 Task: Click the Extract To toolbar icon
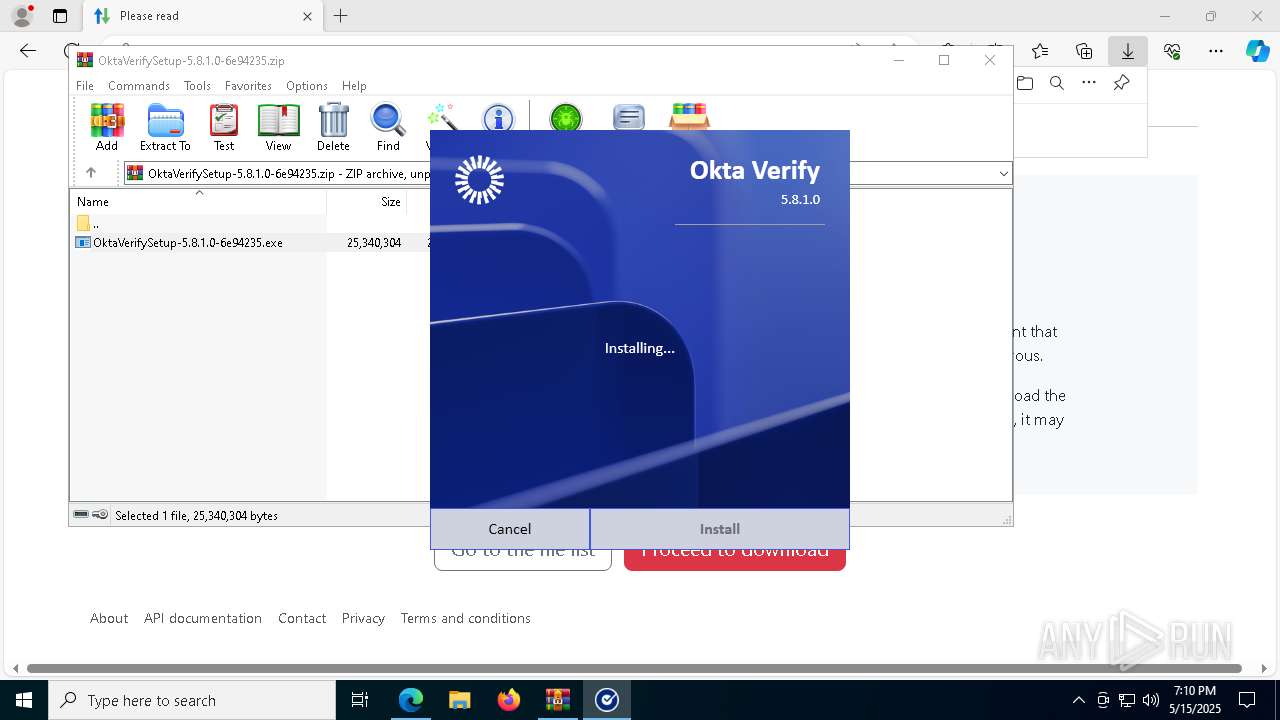165,128
